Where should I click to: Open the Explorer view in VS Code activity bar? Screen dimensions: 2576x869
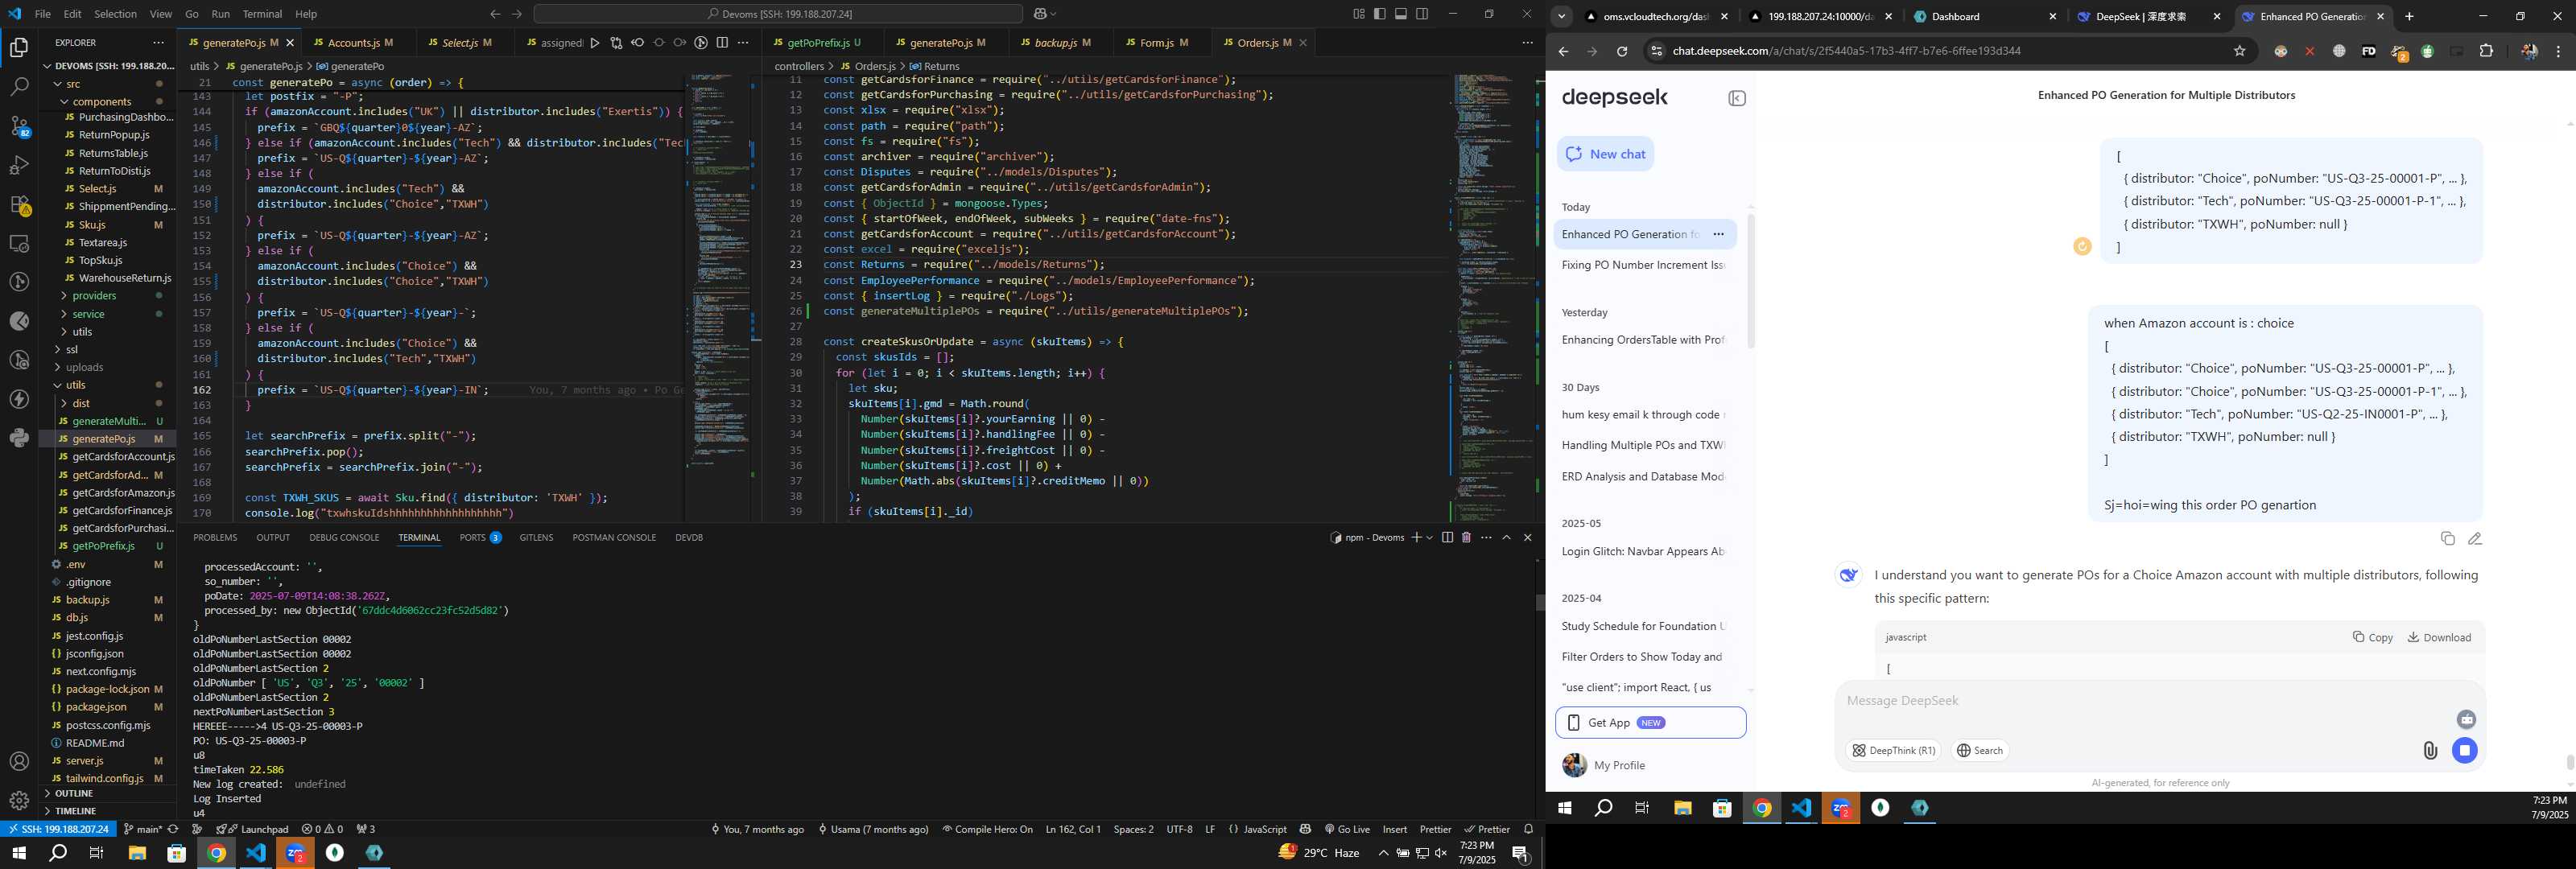pos(19,47)
